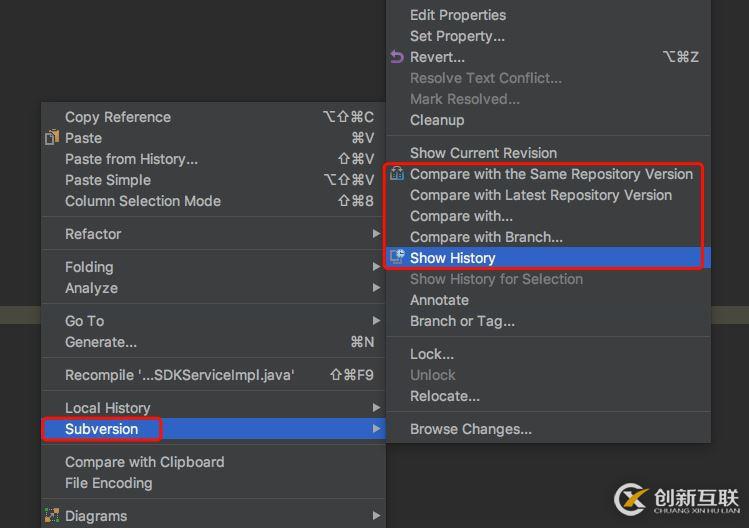Click the Show History icon
749x528 pixels.
click(397, 258)
